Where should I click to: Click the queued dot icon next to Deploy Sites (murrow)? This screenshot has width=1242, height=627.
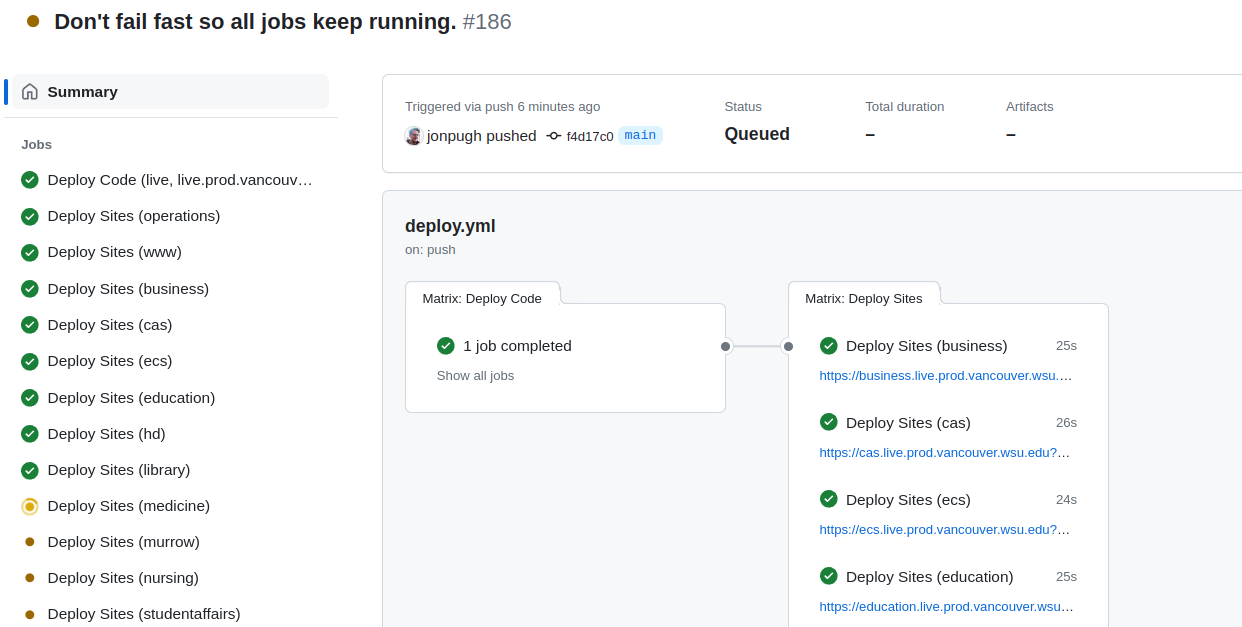(29, 542)
